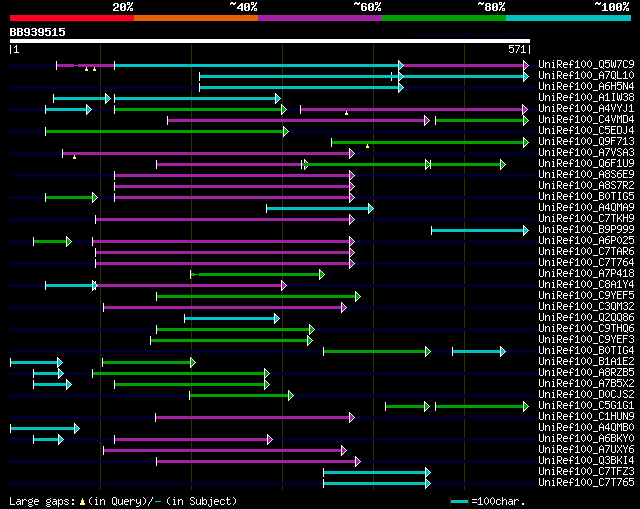This screenshot has width=640, height=509.
Task: Click the purple alignment bar in C1HUN9 row
Action: click(x=255, y=417)
